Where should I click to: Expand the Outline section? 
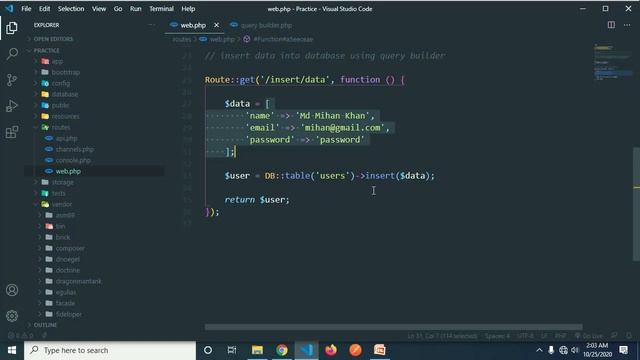click(45, 325)
